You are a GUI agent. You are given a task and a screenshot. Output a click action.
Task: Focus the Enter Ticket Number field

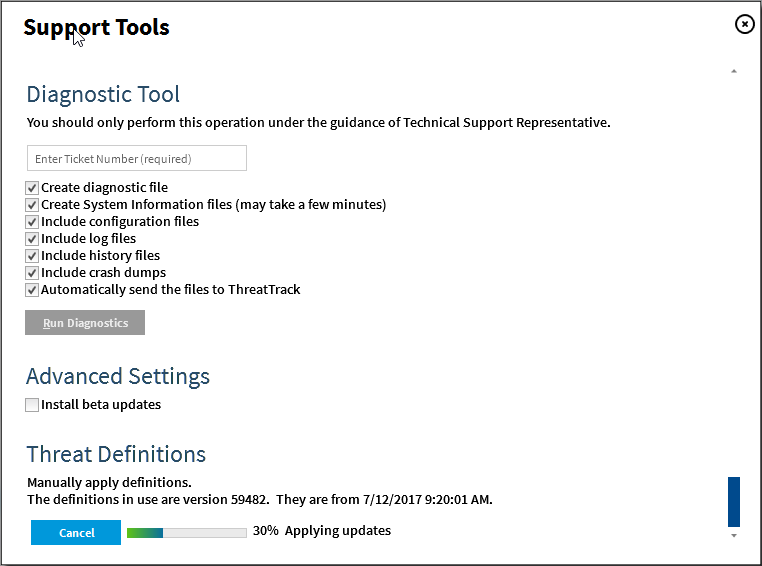(137, 158)
